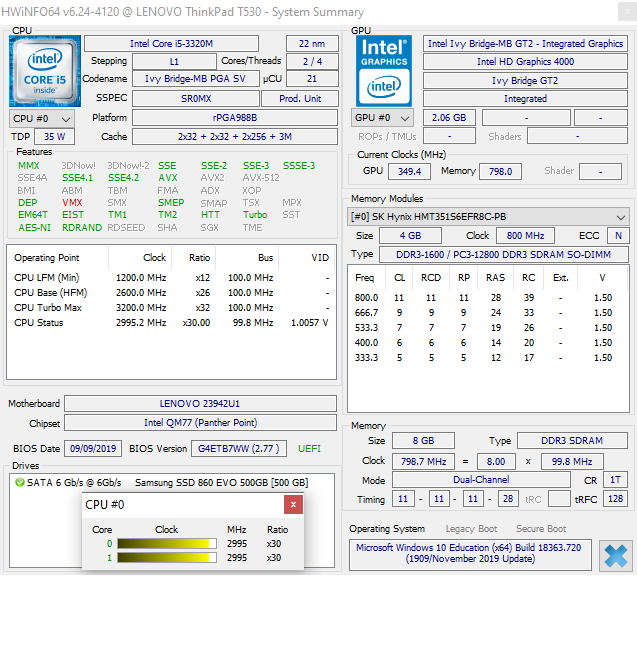
Task: Click the LENOVO 23942U1 motherboard field
Action: coord(200,404)
